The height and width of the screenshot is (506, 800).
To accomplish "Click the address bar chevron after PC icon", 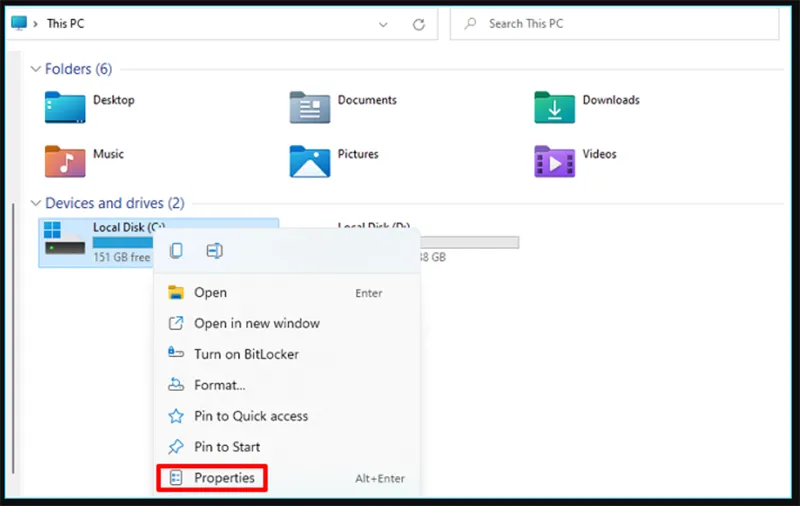I will [35, 24].
